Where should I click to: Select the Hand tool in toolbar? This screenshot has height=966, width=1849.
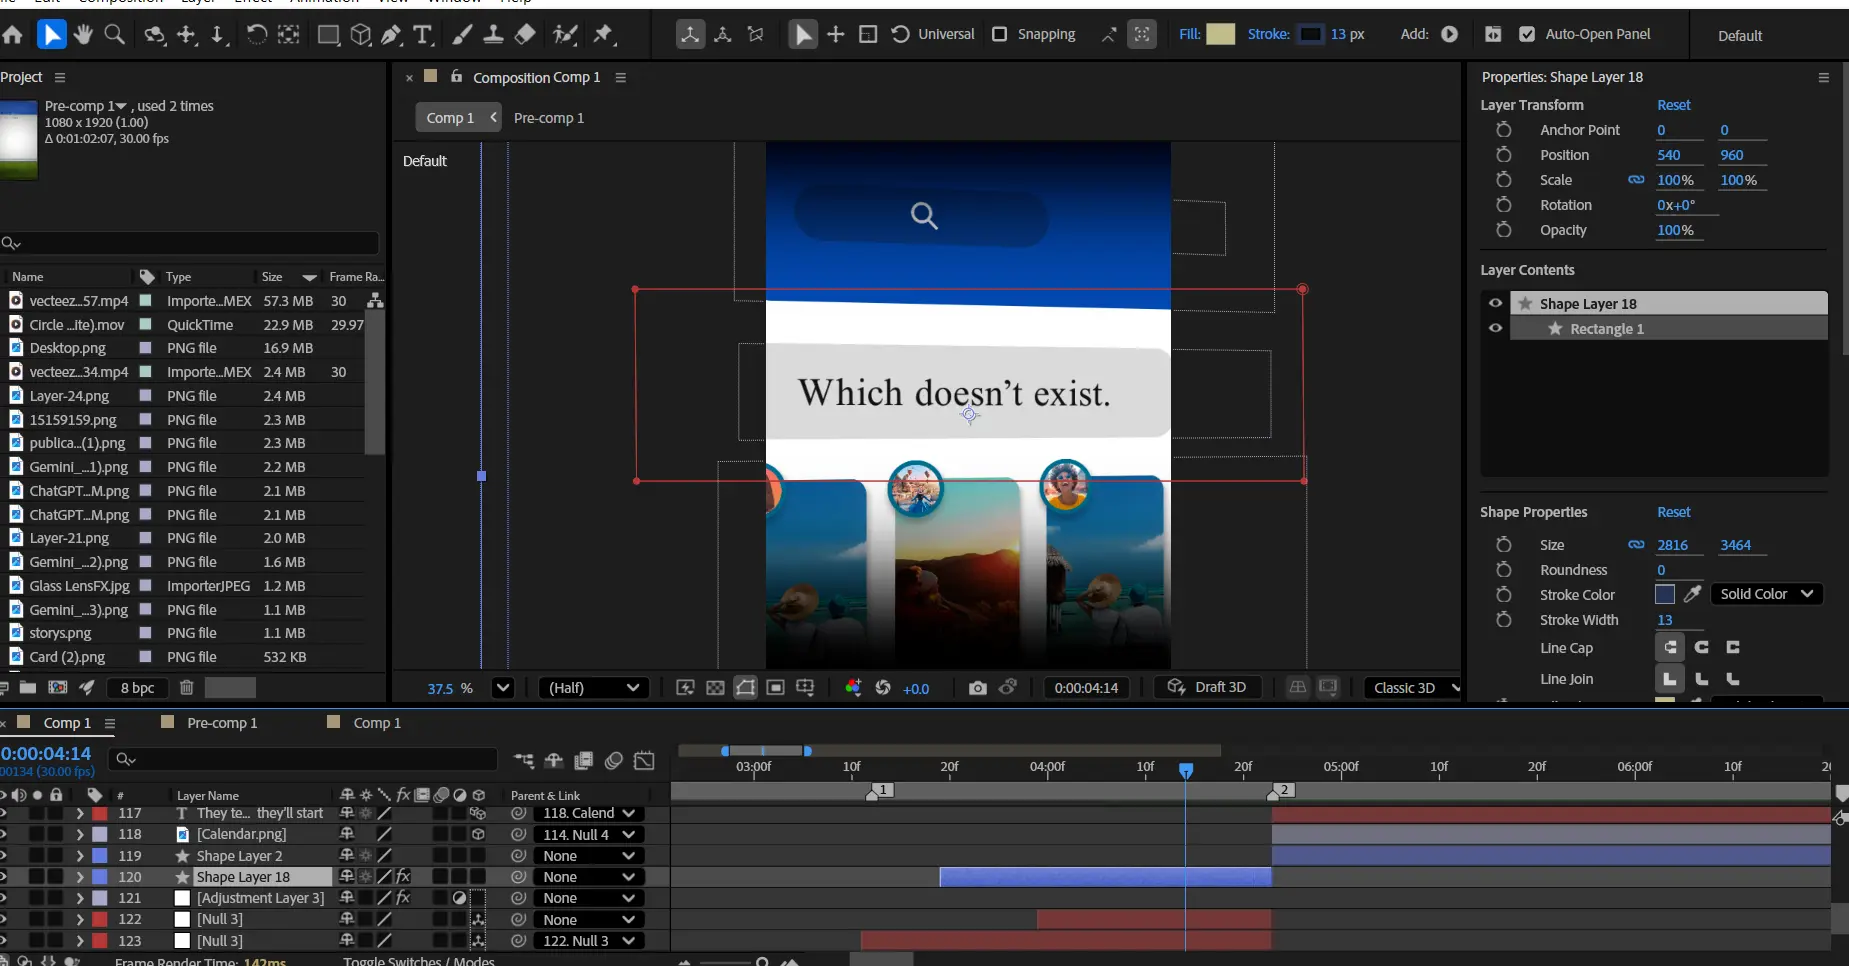(x=83, y=35)
